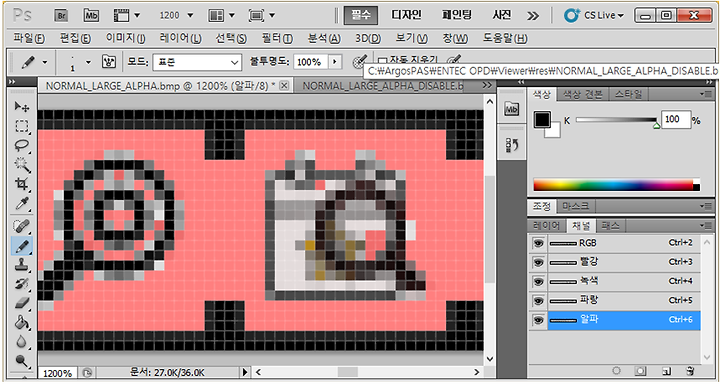Toggle visibility of the 빨강 channel
720x386 pixels.
click(538, 262)
